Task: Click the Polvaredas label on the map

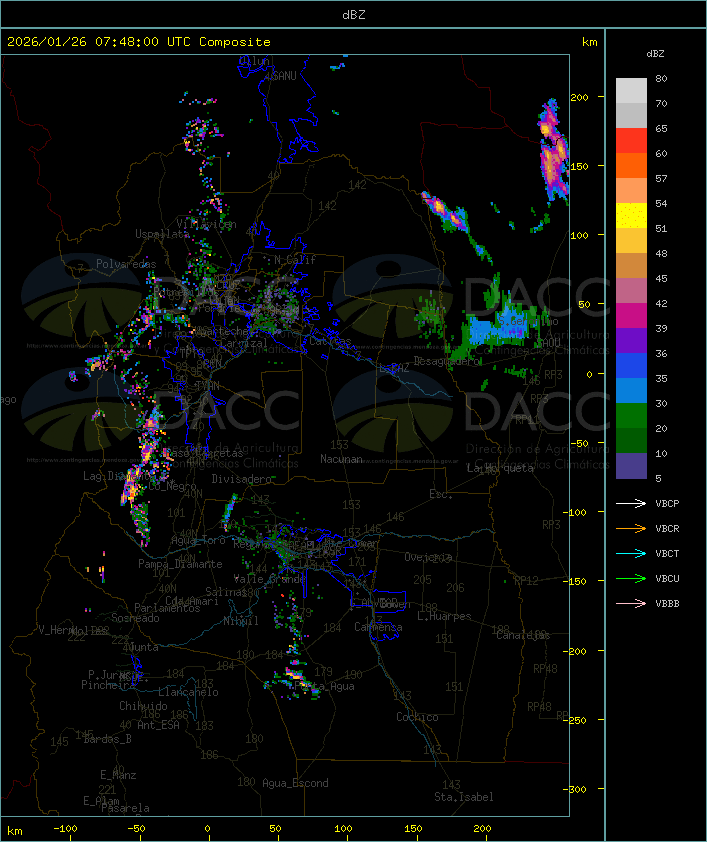Action: tap(126, 264)
